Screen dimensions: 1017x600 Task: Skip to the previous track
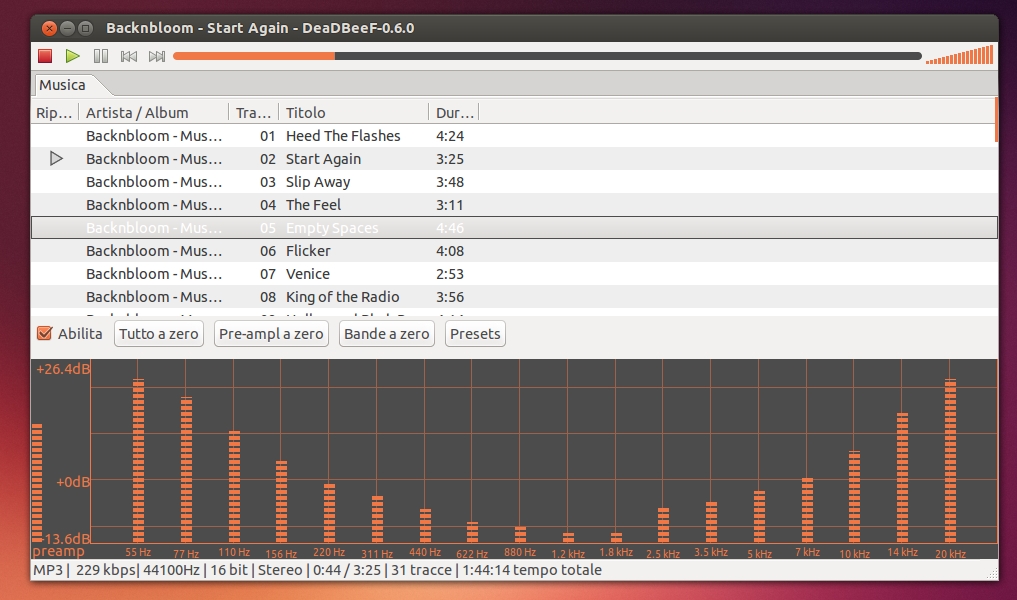coord(128,56)
